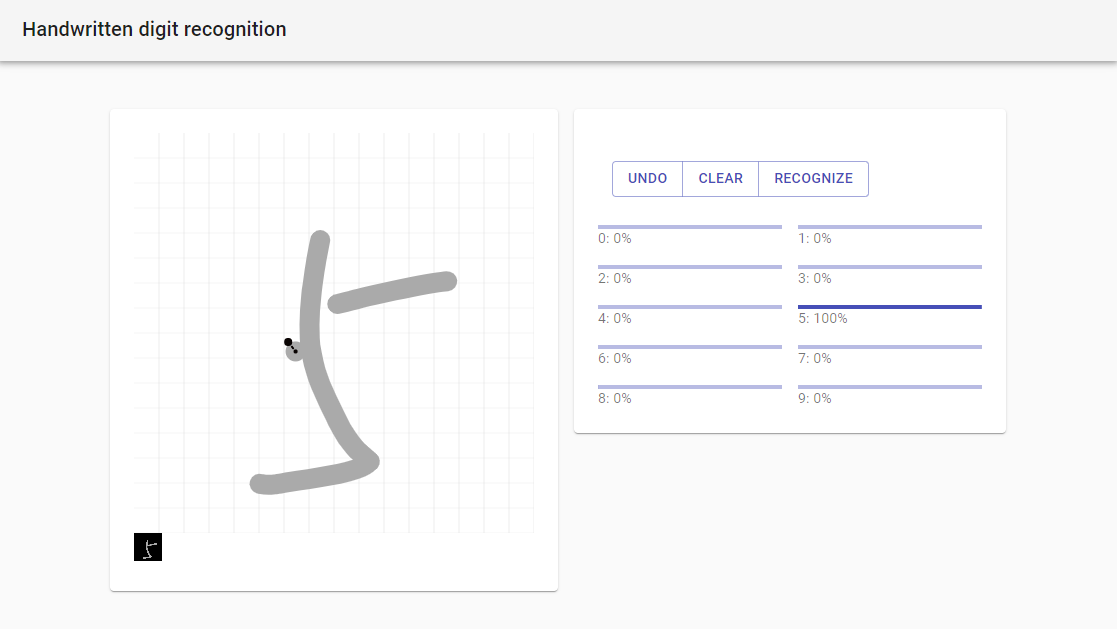Click the small black preview thumbnail
Image resolution: width=1117 pixels, height=629 pixels.
(x=148, y=547)
